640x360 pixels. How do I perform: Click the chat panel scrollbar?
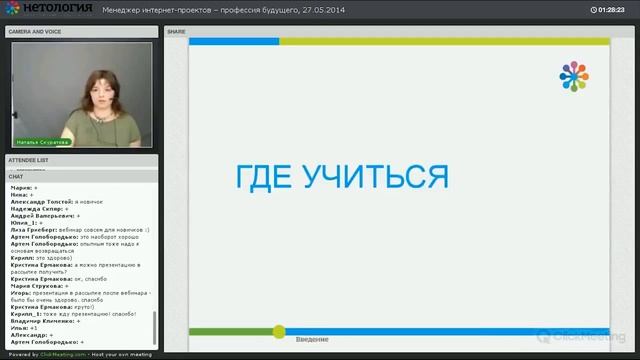(x=154, y=328)
